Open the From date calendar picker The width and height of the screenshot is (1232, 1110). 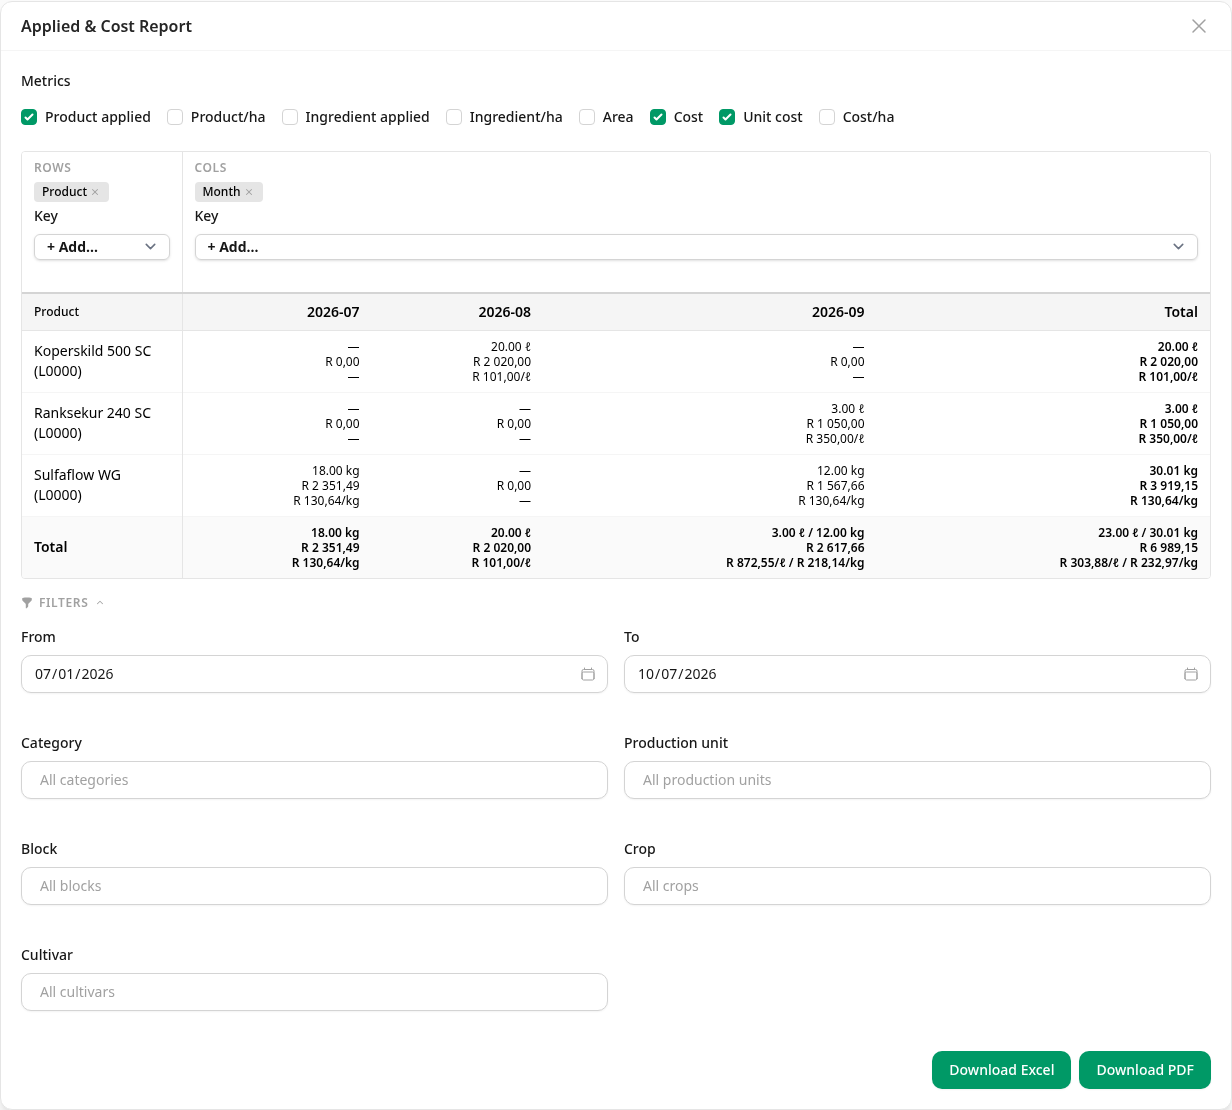588,674
